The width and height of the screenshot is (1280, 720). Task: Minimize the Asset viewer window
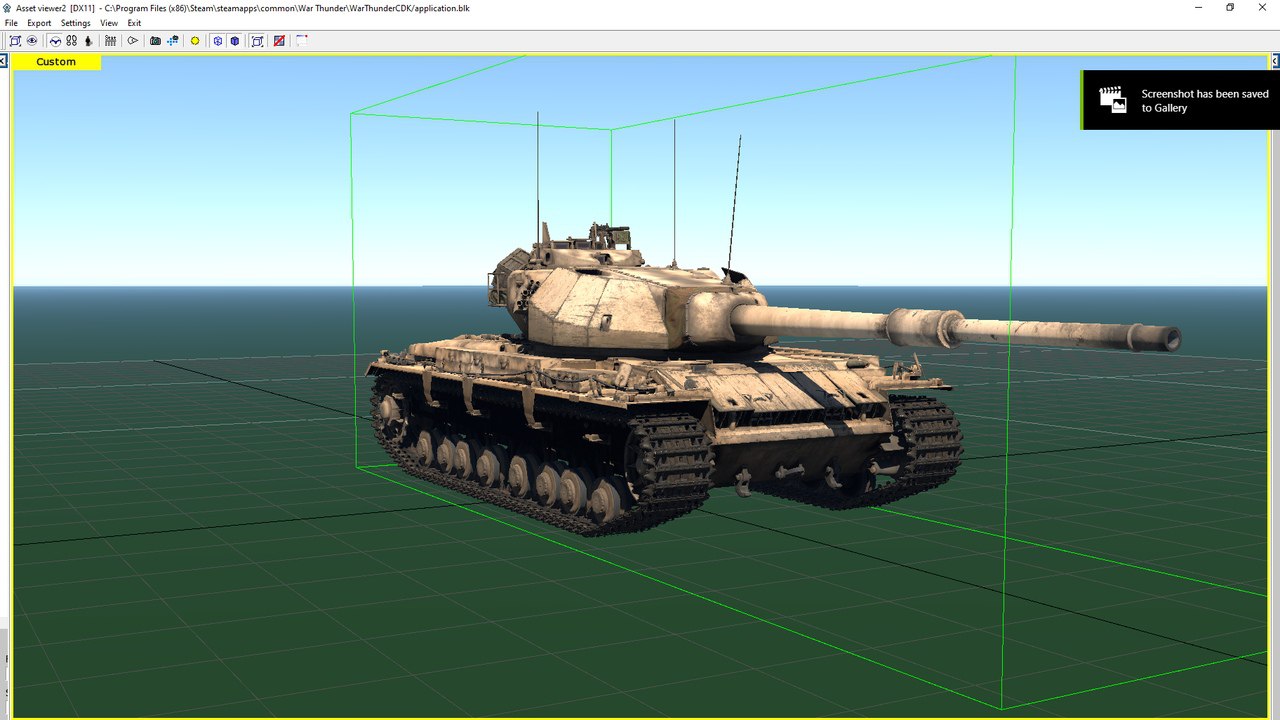(1199, 7)
